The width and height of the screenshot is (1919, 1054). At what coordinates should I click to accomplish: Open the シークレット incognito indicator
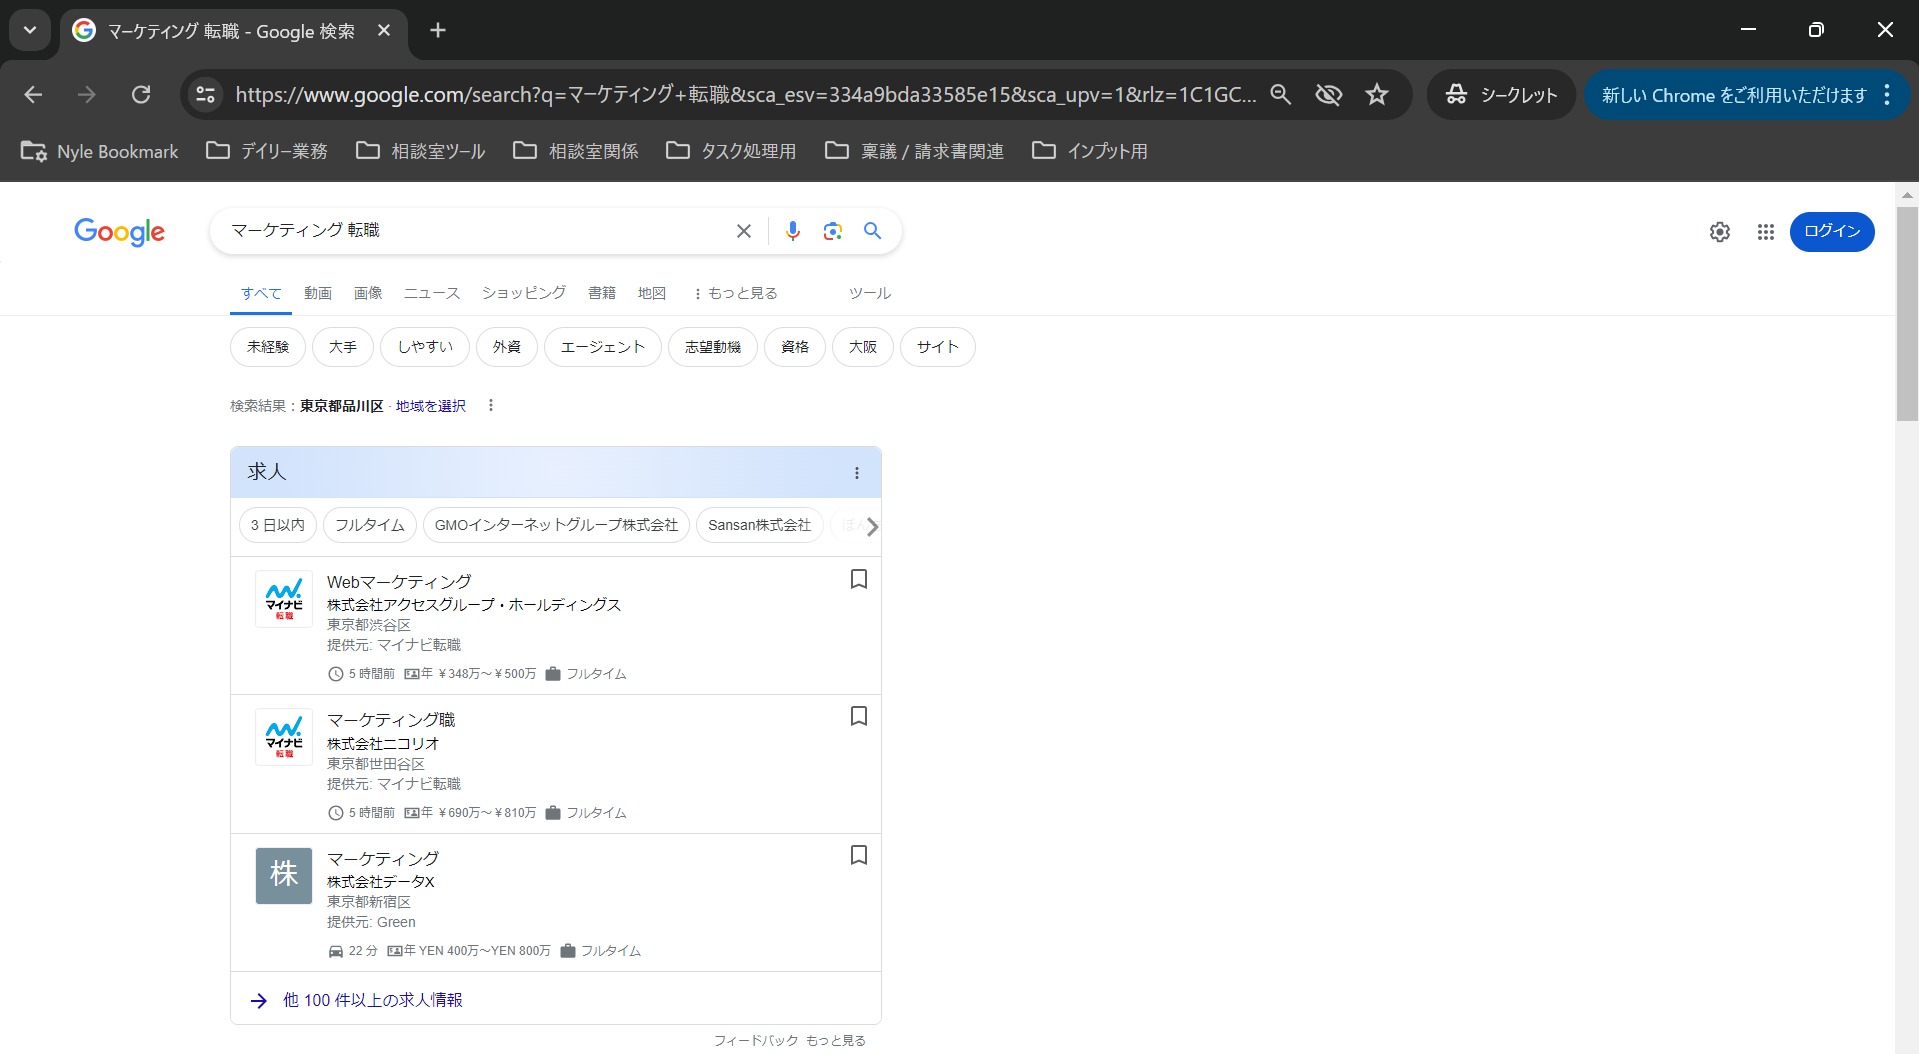click(x=1501, y=95)
